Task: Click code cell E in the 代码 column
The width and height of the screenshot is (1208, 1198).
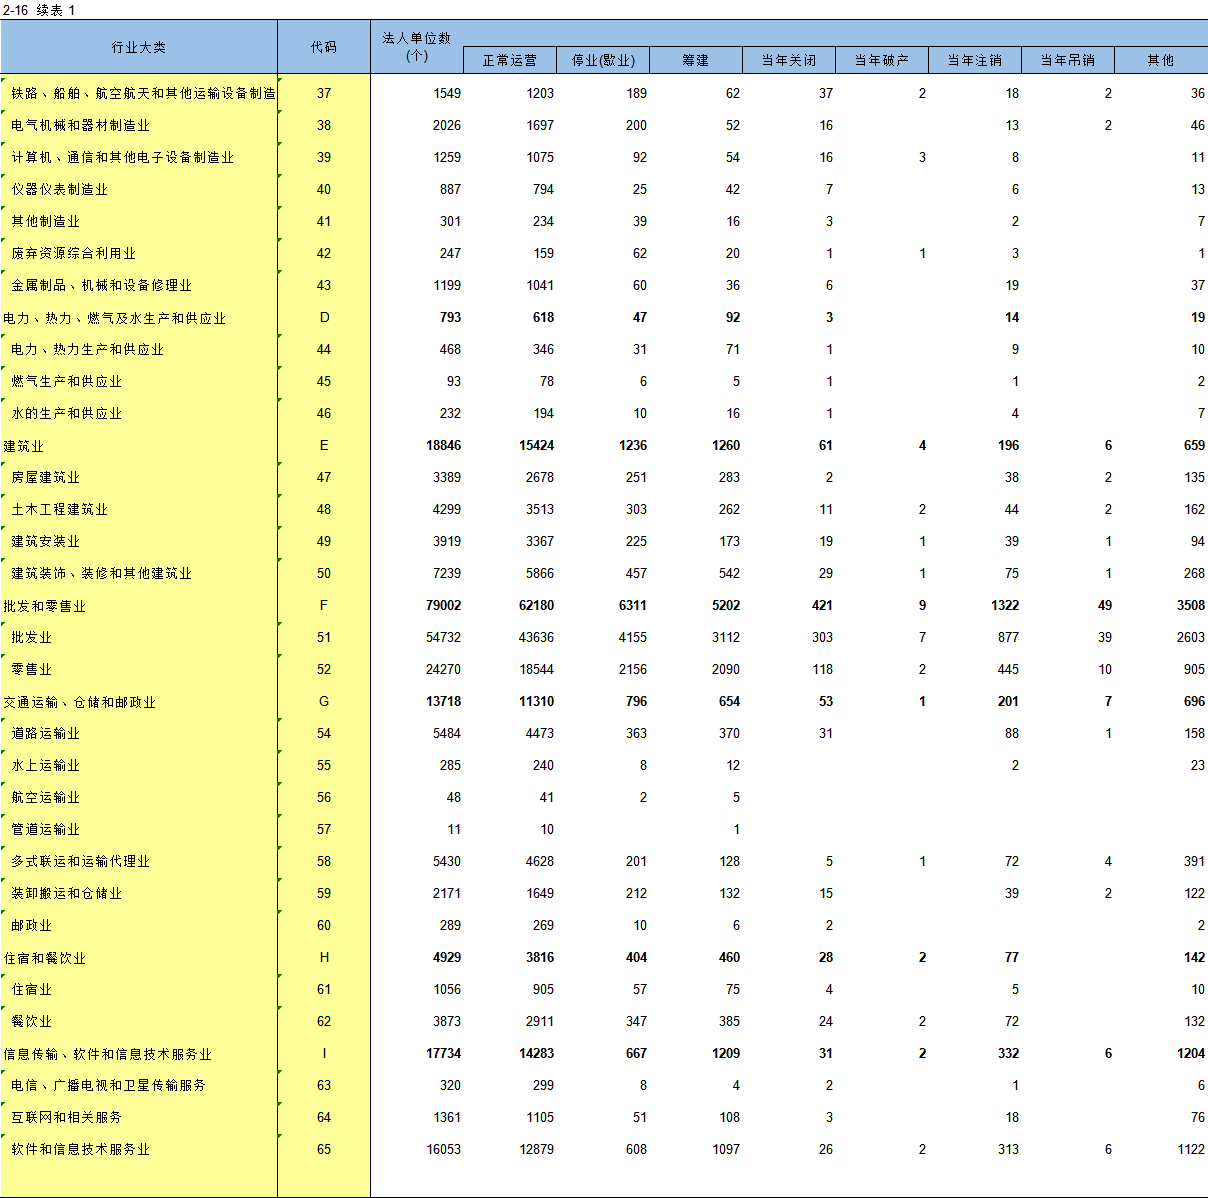Action: coord(324,445)
